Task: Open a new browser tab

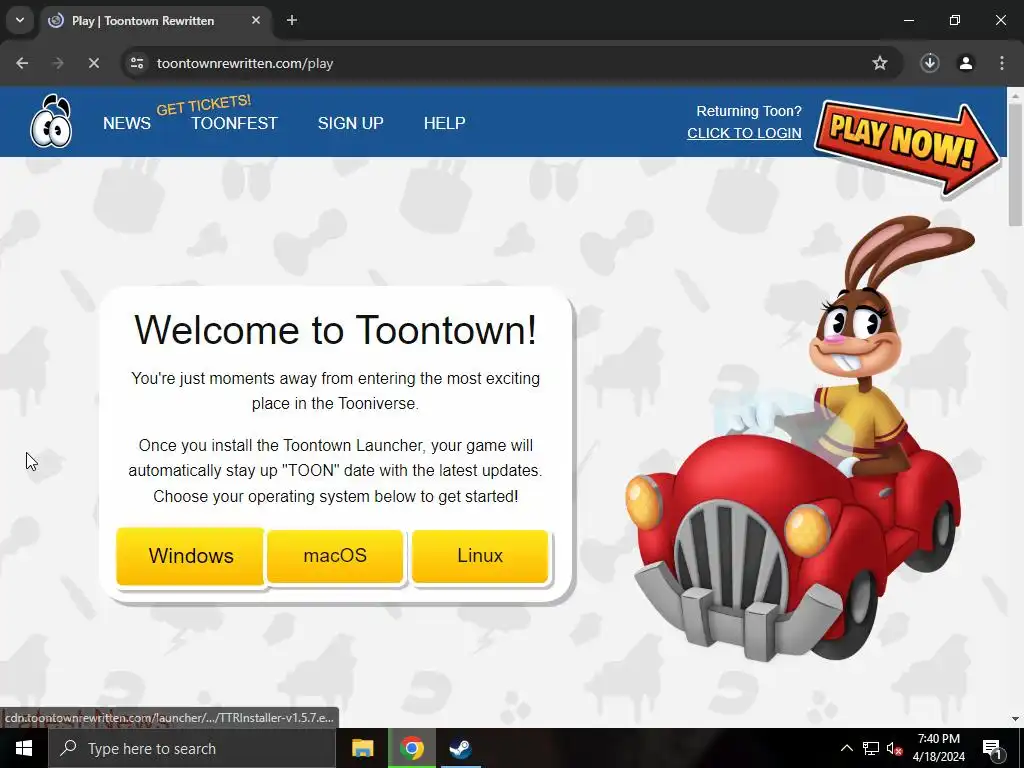Action: [x=292, y=20]
